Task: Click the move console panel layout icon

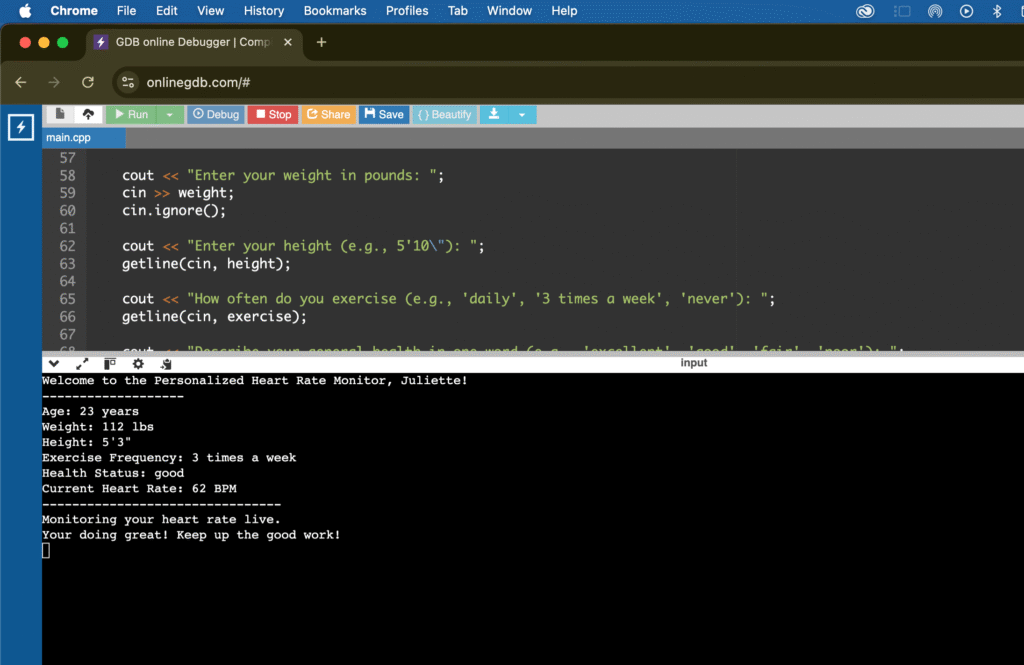Action: click(x=109, y=363)
